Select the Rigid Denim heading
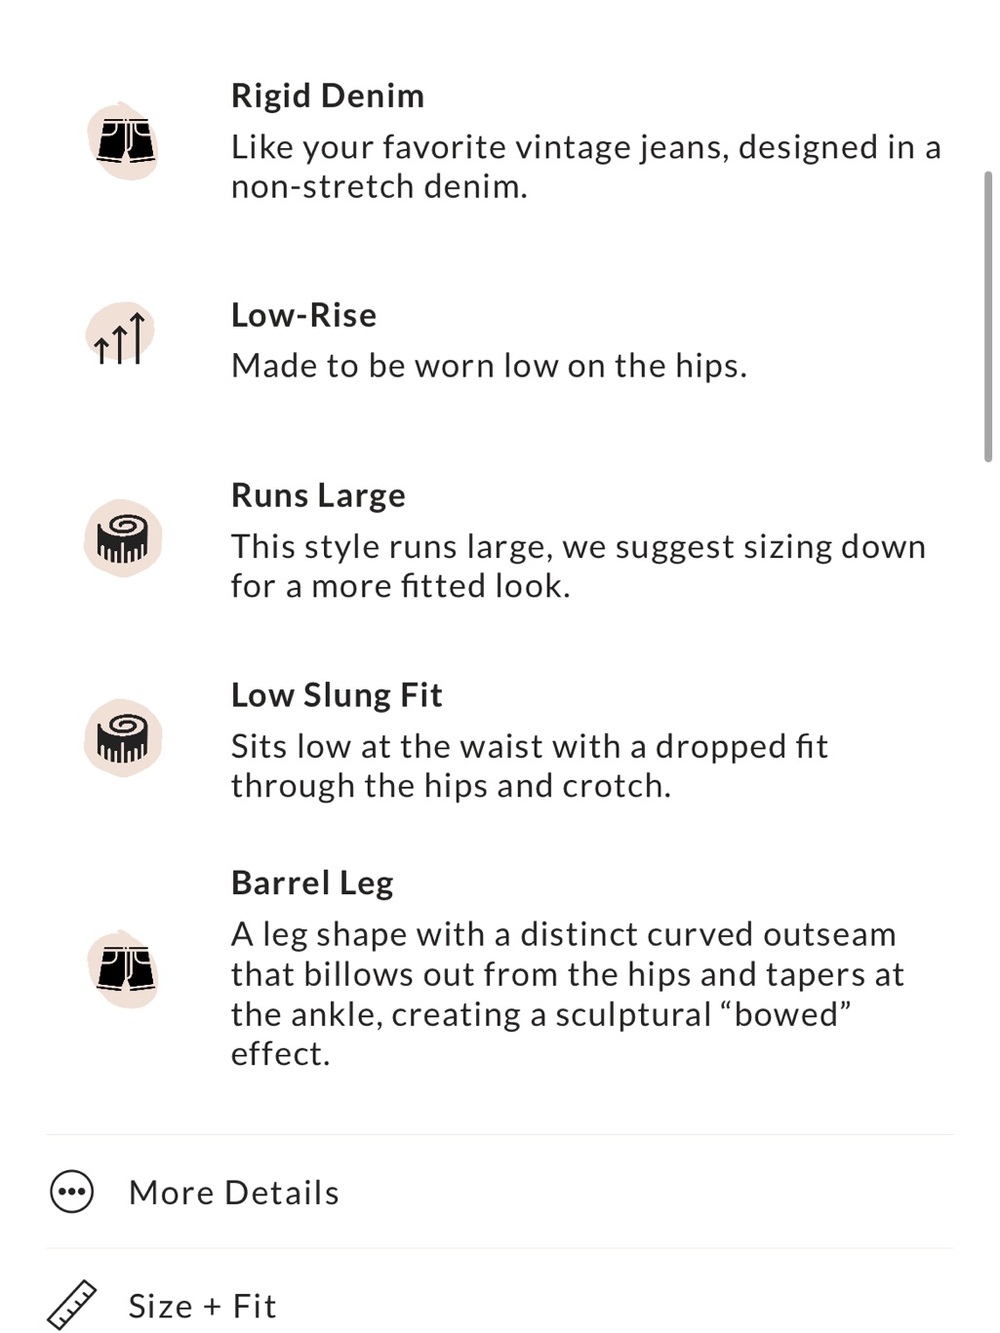This screenshot has height=1333, width=1000. (328, 96)
